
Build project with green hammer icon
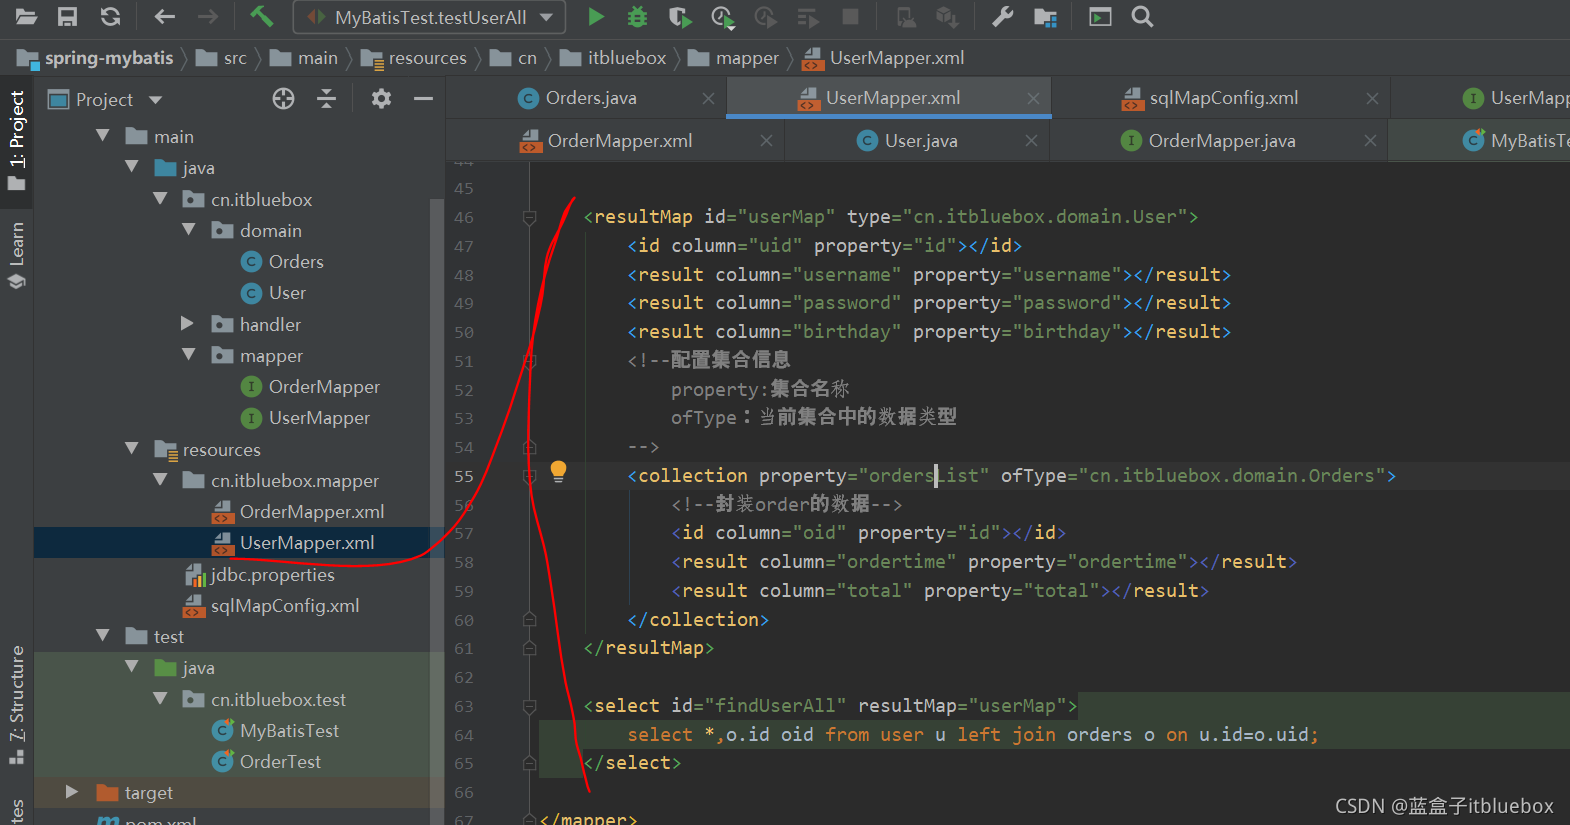click(x=261, y=16)
